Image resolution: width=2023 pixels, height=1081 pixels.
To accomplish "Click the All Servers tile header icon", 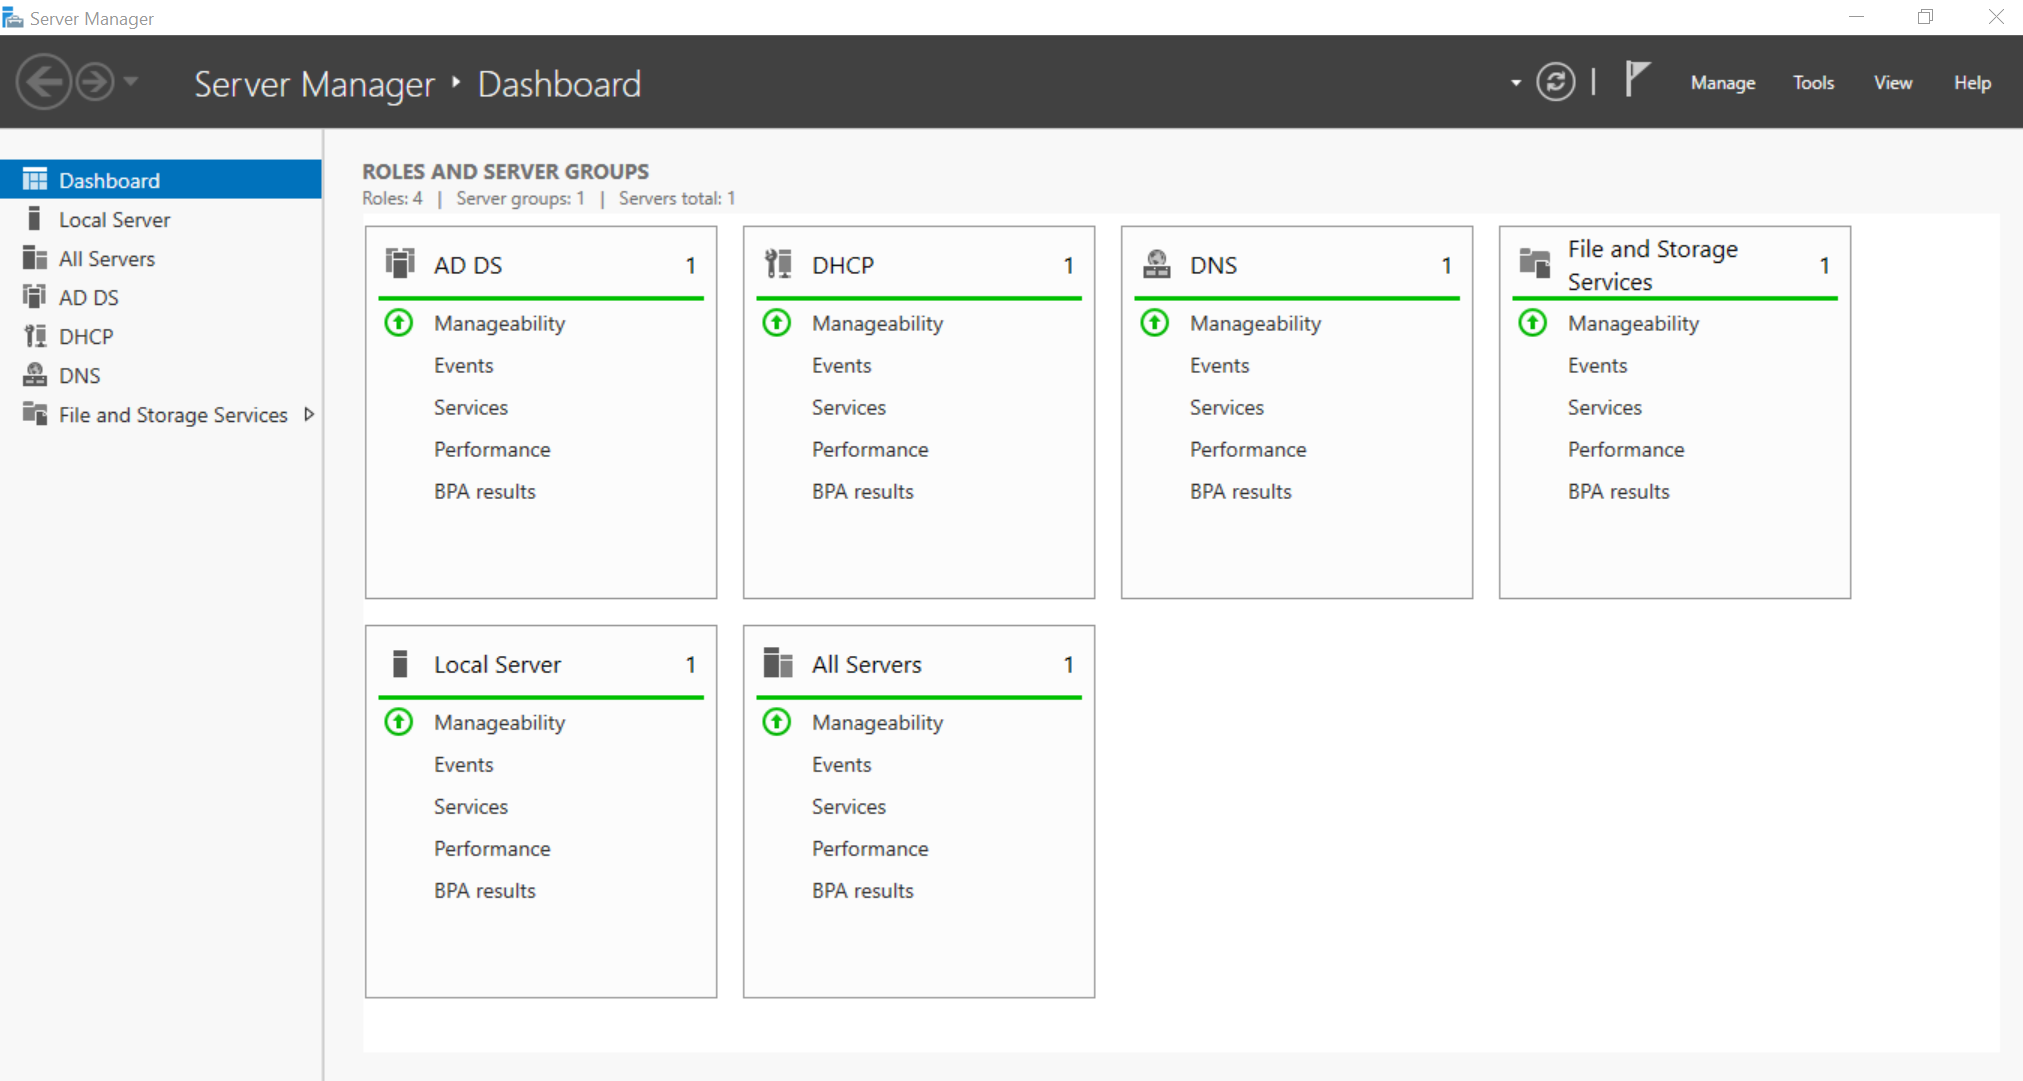I will (x=778, y=662).
